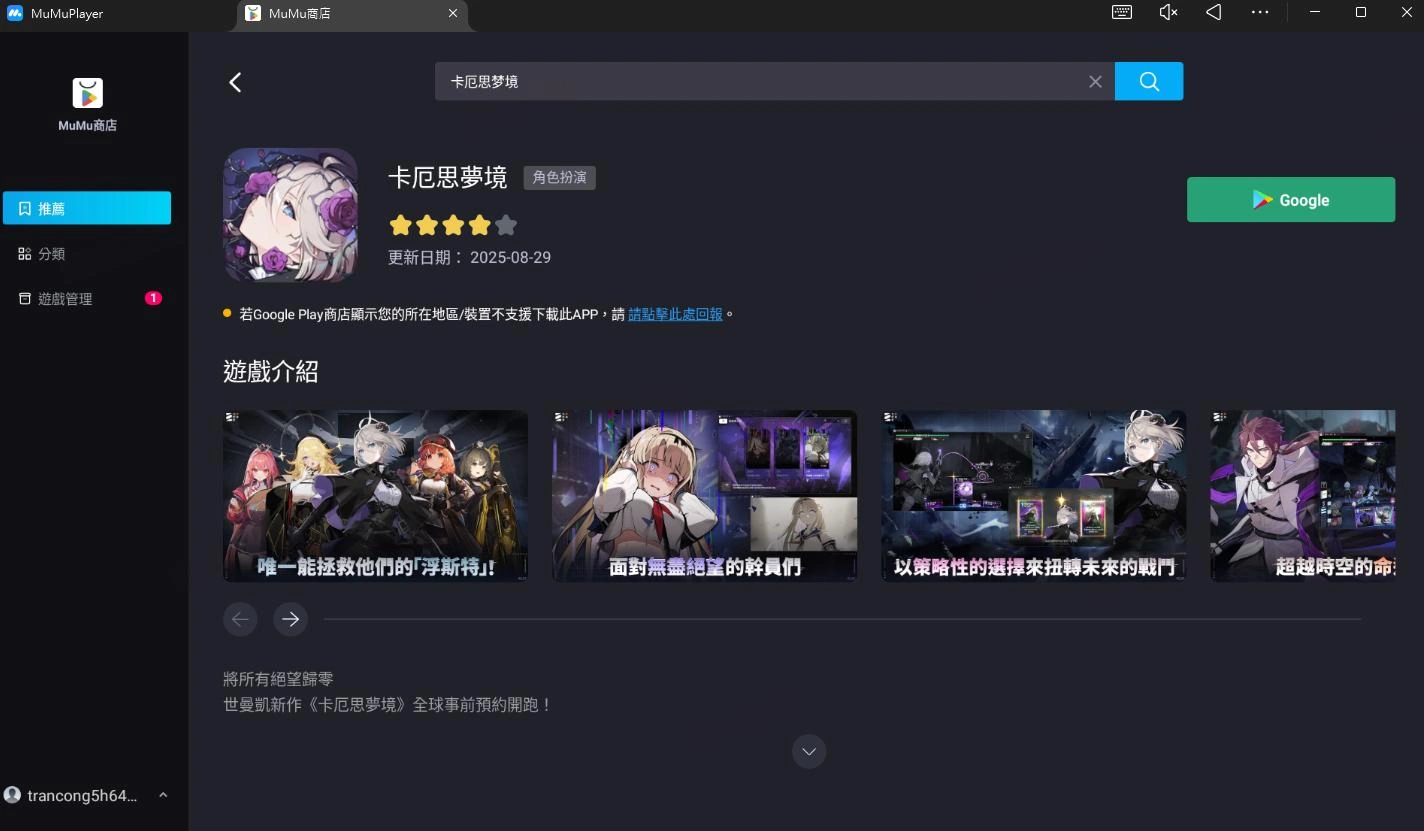Advance the screenshot carousel with the right arrow
The image size is (1424, 831).
290,619
